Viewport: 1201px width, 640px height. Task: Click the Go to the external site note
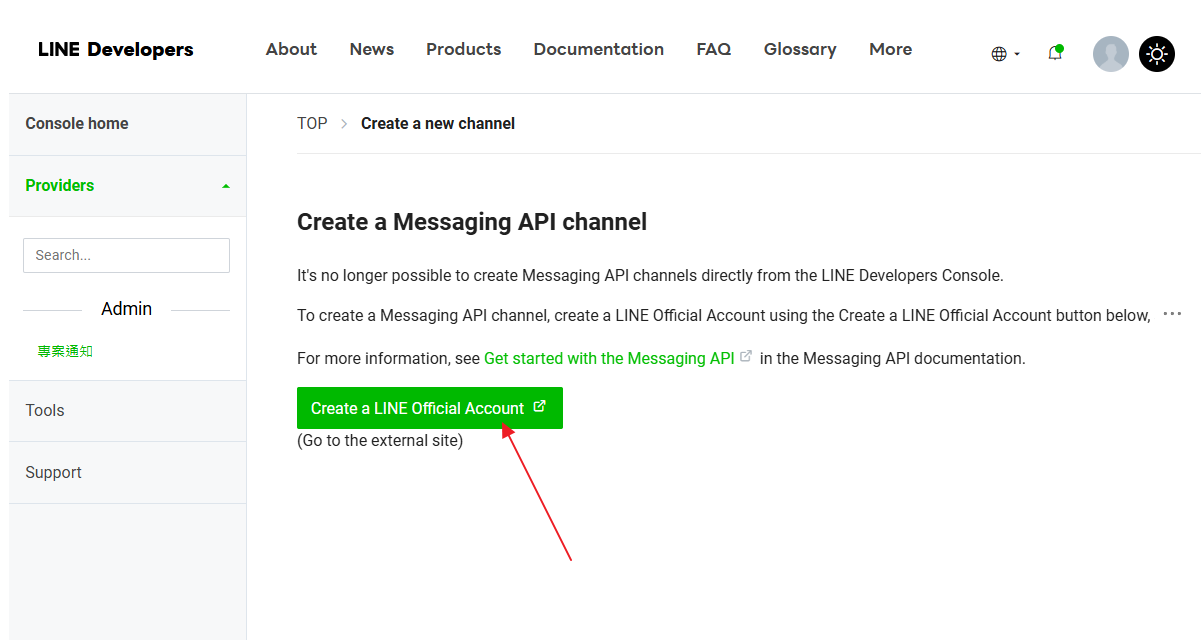coord(380,441)
